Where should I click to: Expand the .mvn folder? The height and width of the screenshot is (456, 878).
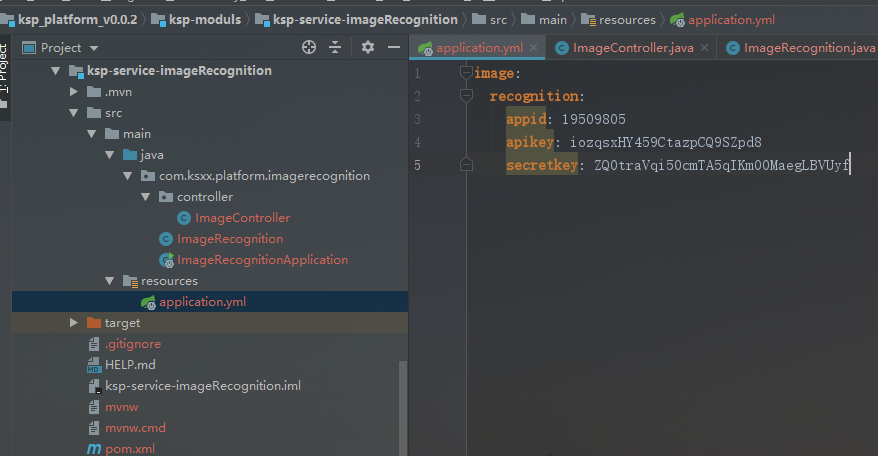pyautogui.click(x=73, y=92)
